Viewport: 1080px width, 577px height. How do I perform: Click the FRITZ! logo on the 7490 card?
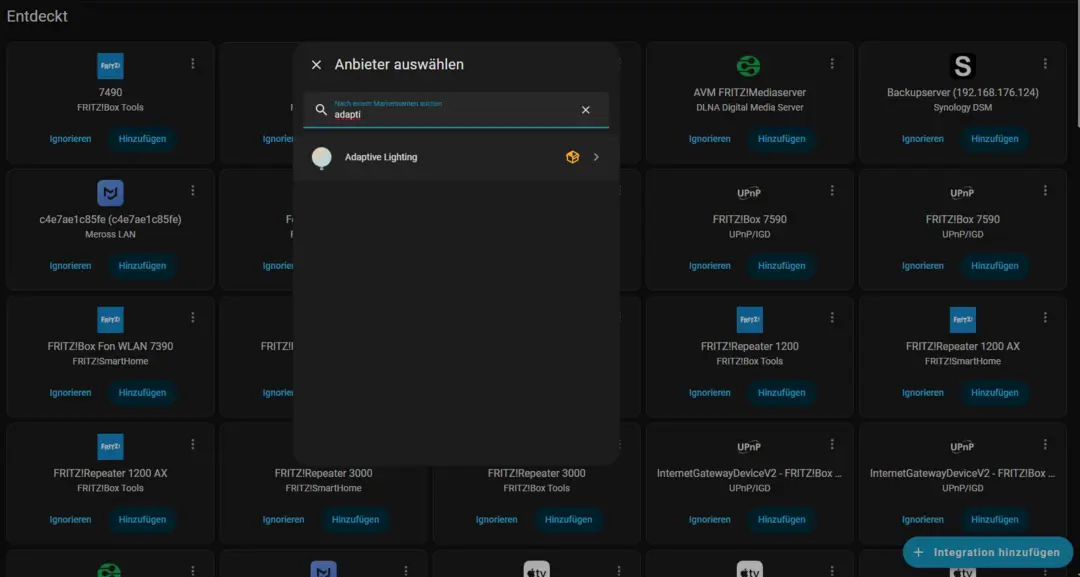(110, 63)
